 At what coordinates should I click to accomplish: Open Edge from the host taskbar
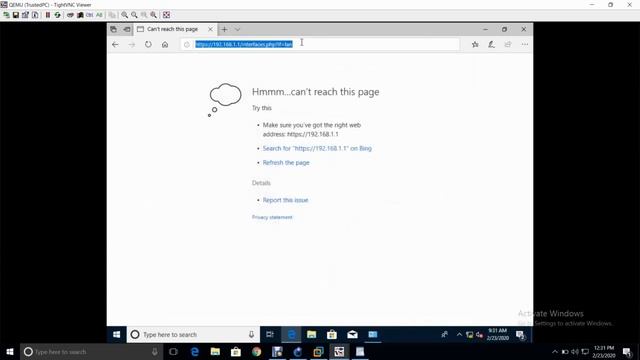195,352
